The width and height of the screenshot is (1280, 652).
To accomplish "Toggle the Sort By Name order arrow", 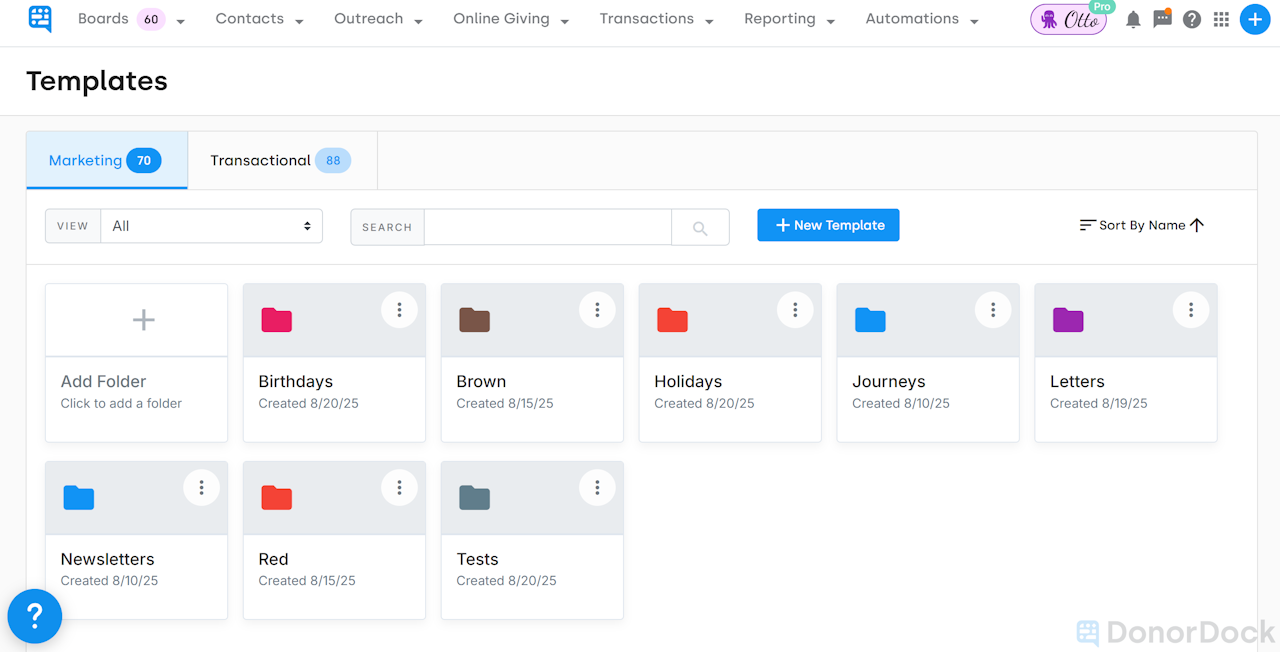I will 1198,225.
